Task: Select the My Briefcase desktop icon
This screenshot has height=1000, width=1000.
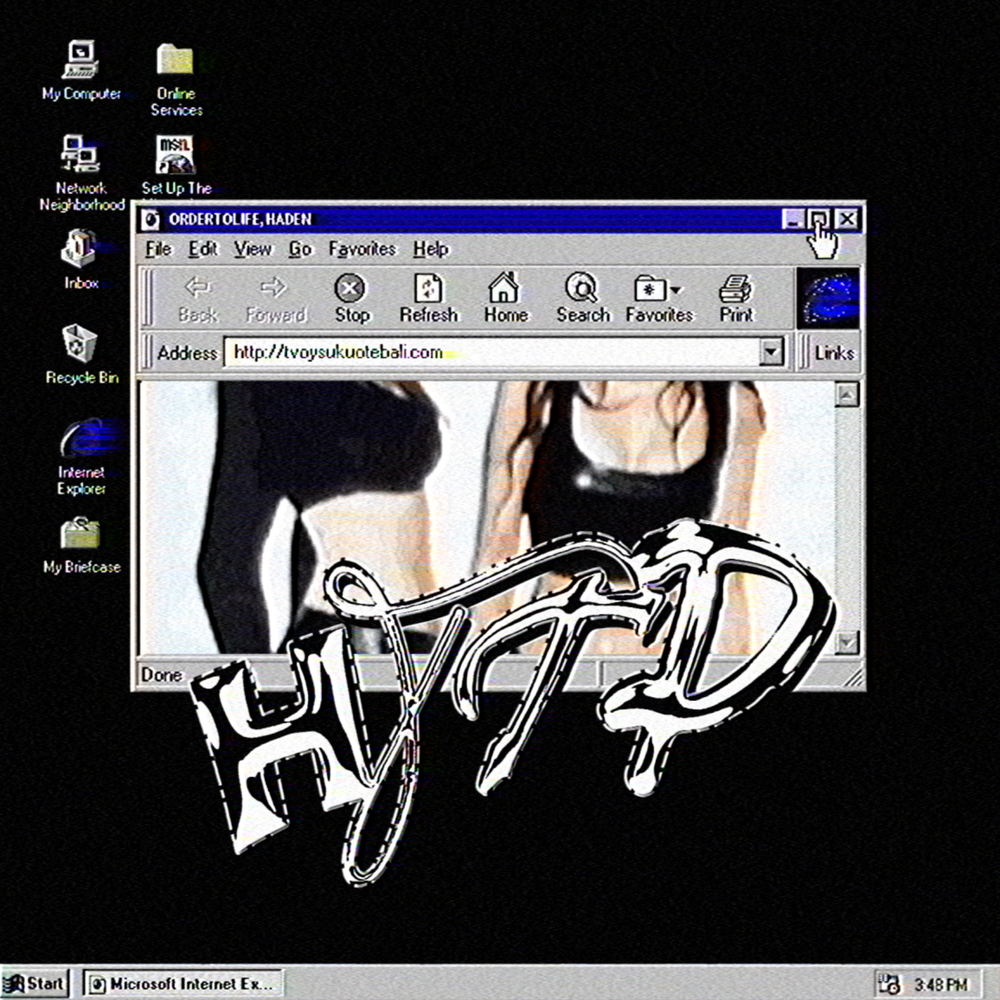Action: [x=80, y=533]
